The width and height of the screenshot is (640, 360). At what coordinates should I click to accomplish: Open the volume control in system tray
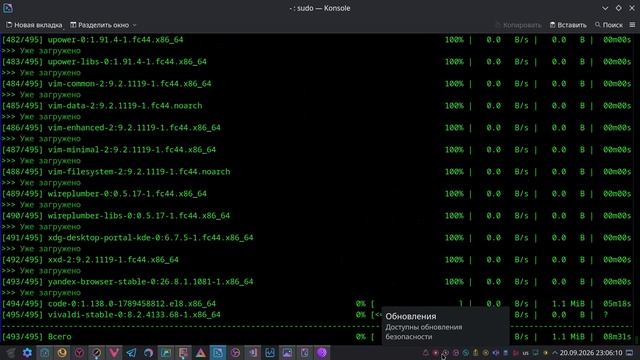tap(496, 353)
